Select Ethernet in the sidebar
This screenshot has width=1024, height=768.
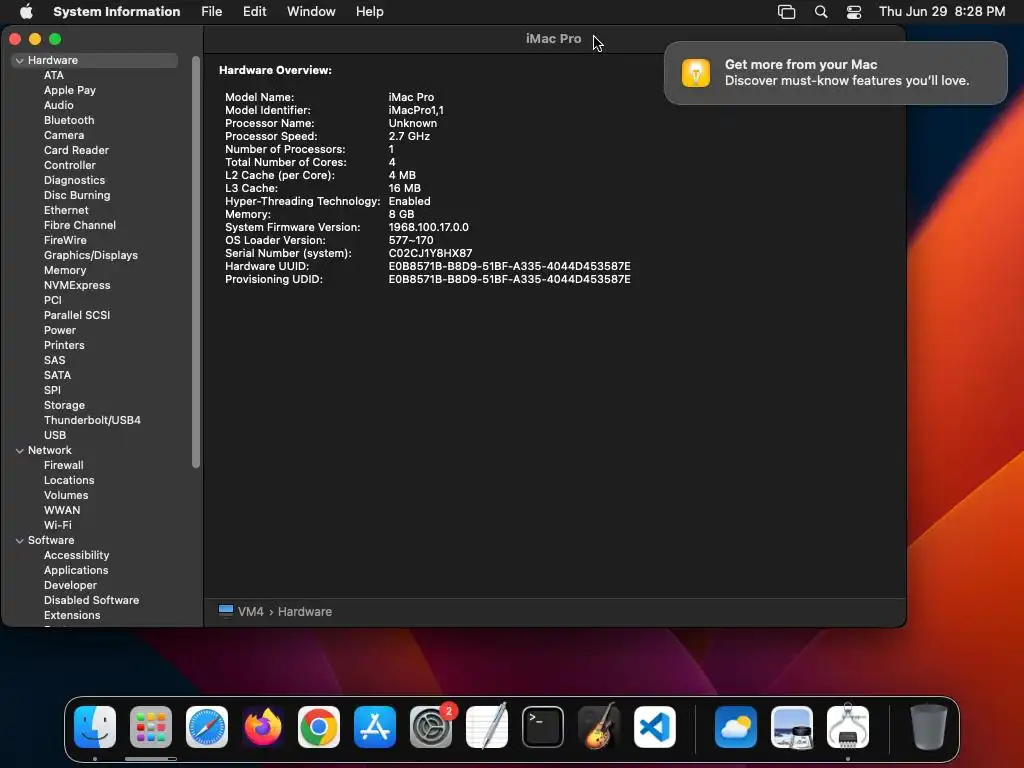pos(66,210)
